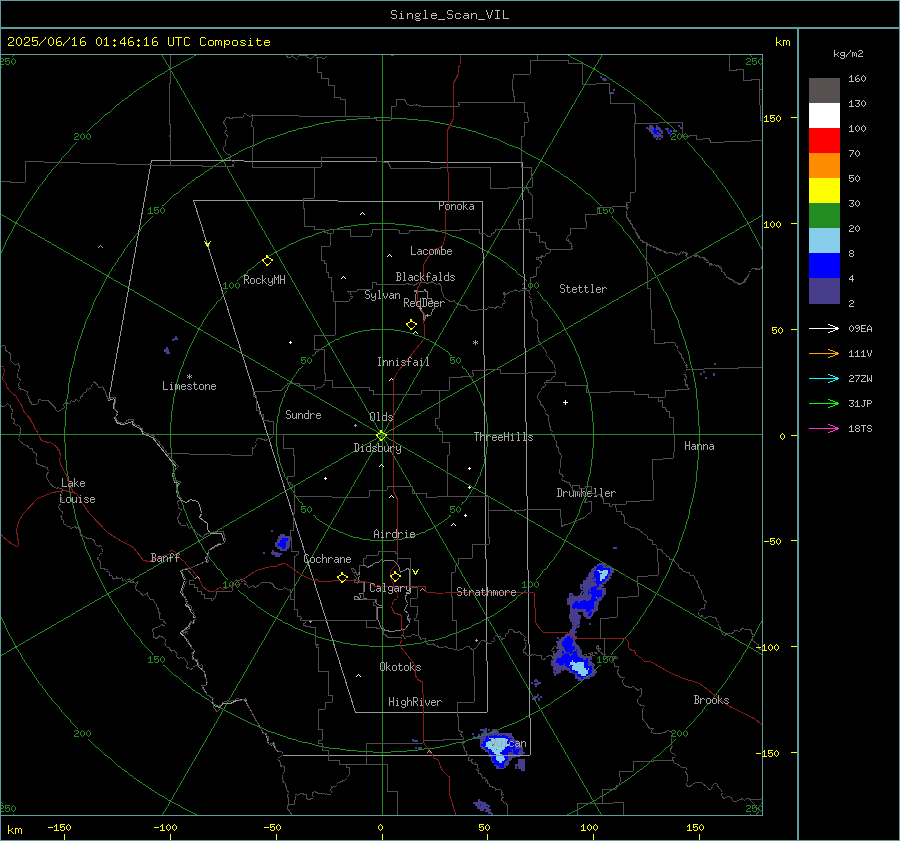The height and width of the screenshot is (841, 900).
Task: Select the cyan 27ZW arrow in legend
Action: [824, 378]
